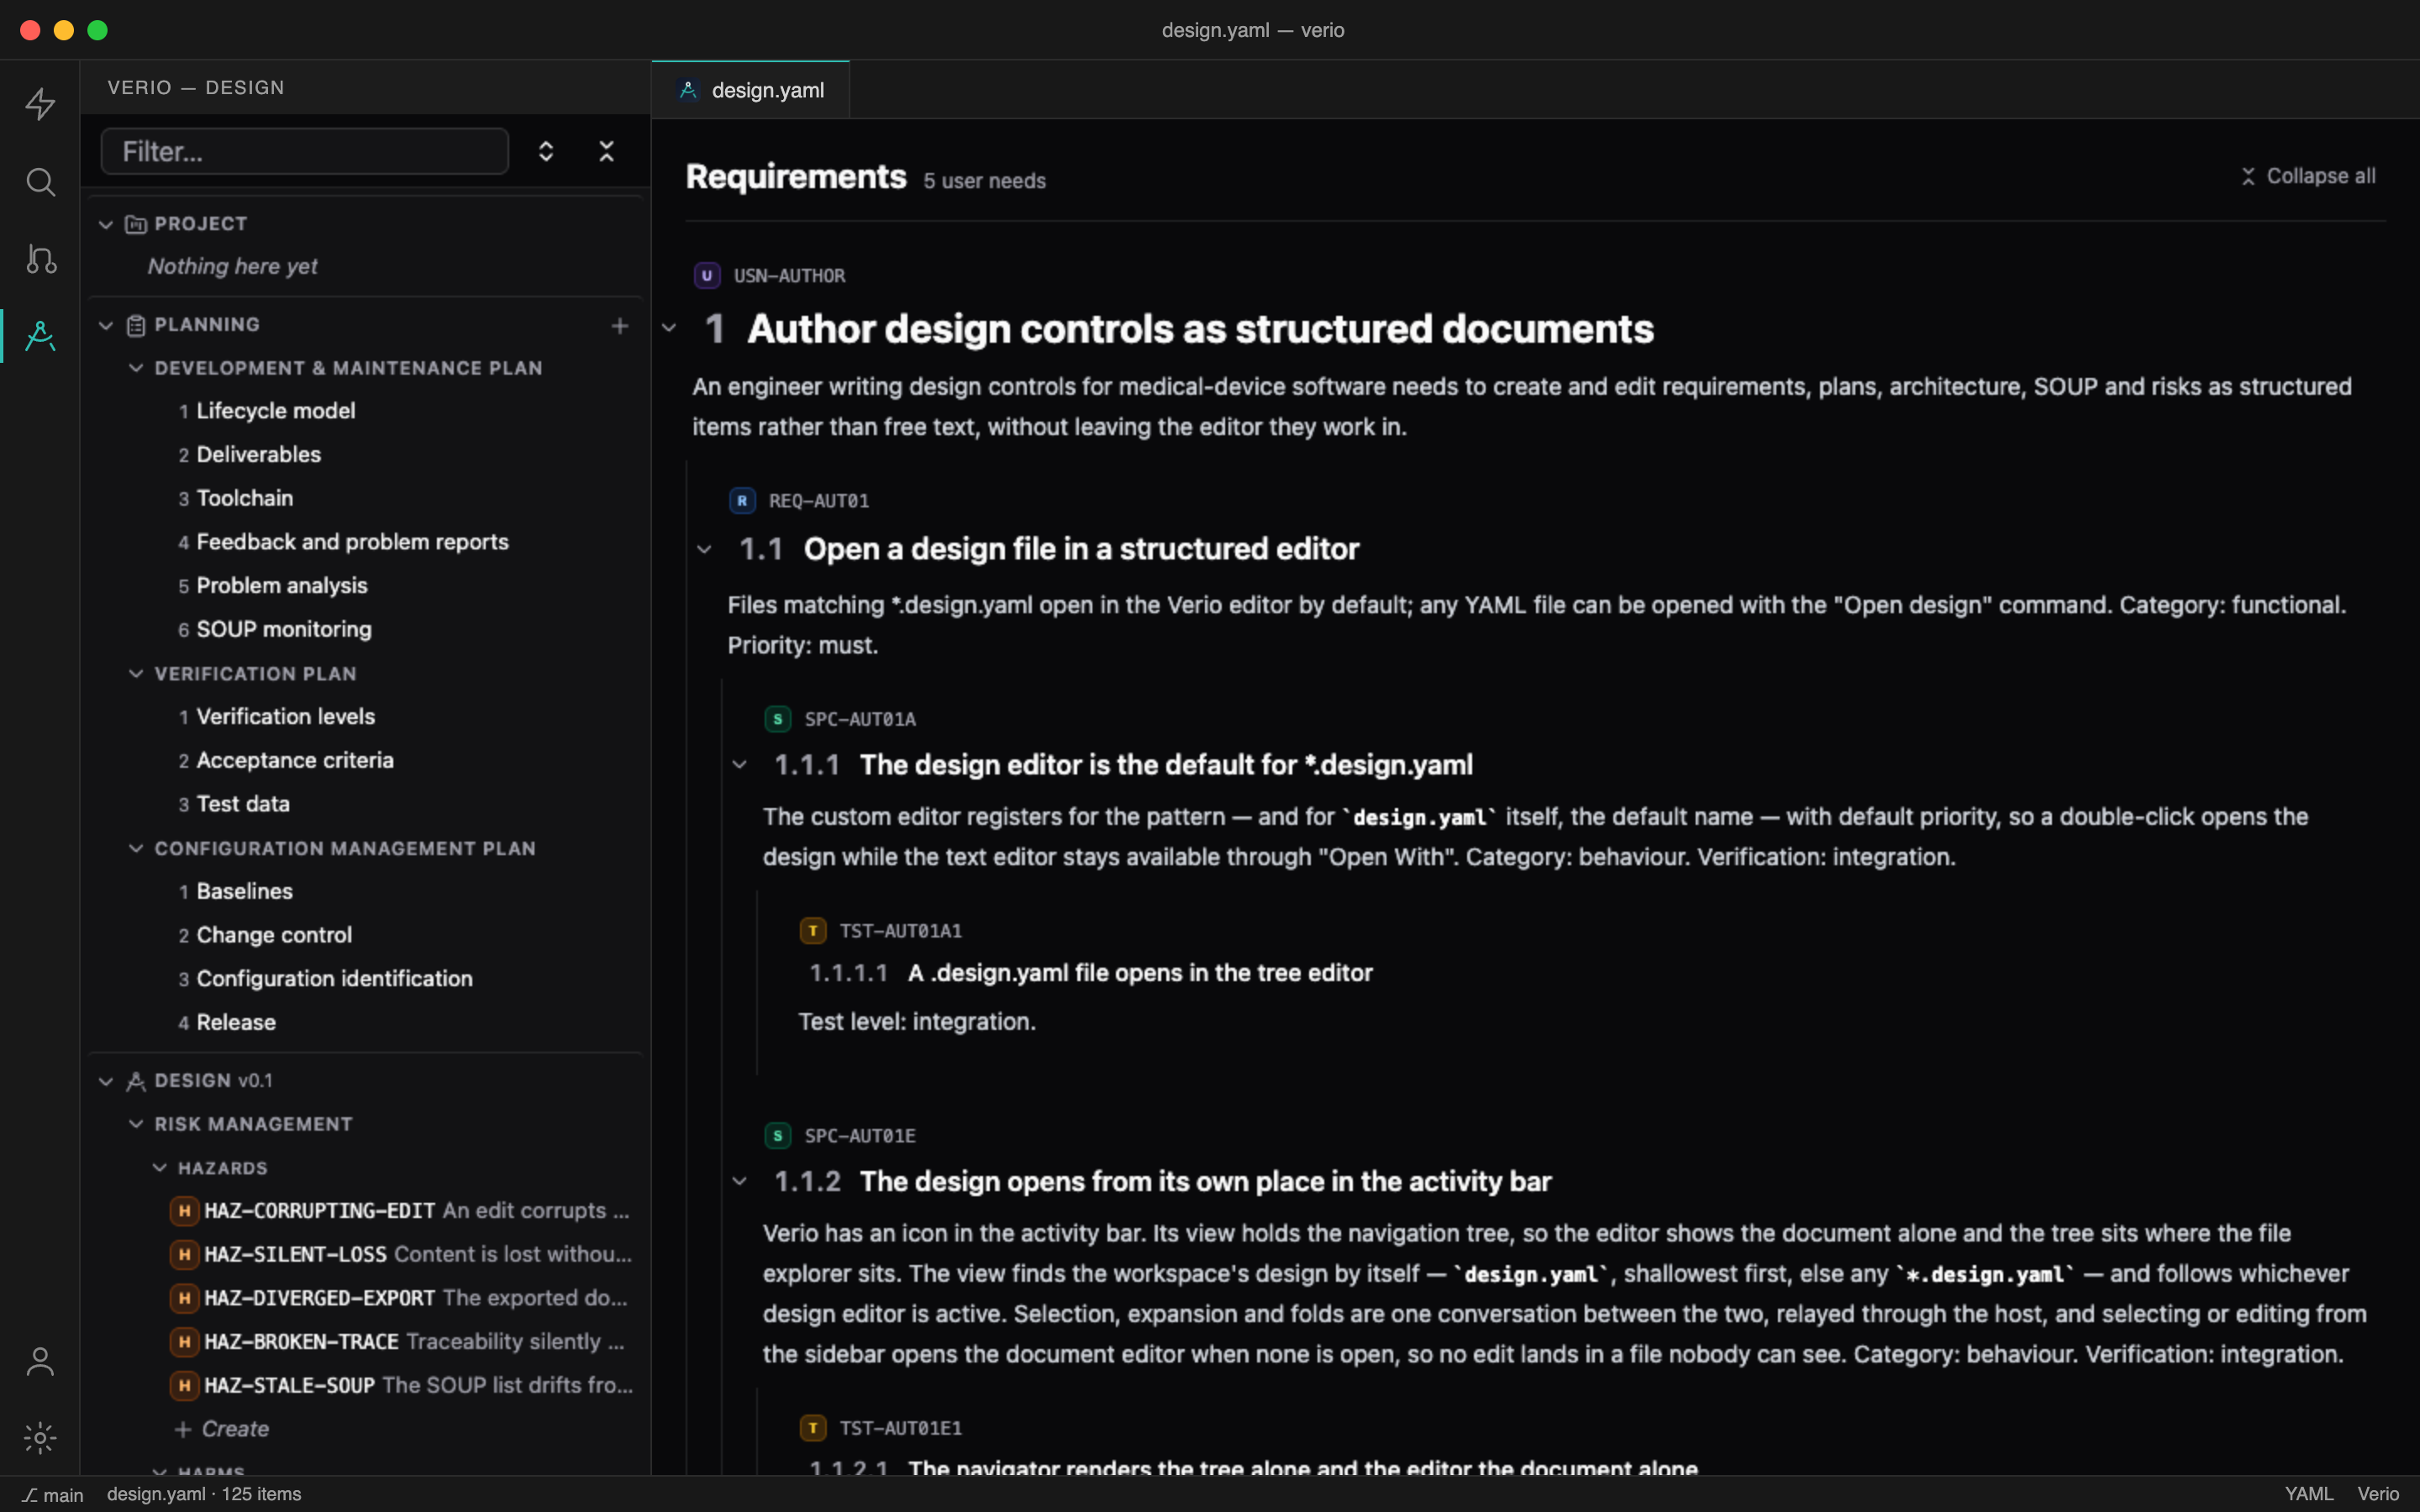Collapse user need 1 Author design controls
Image resolution: width=2420 pixels, height=1512 pixels.
point(669,328)
